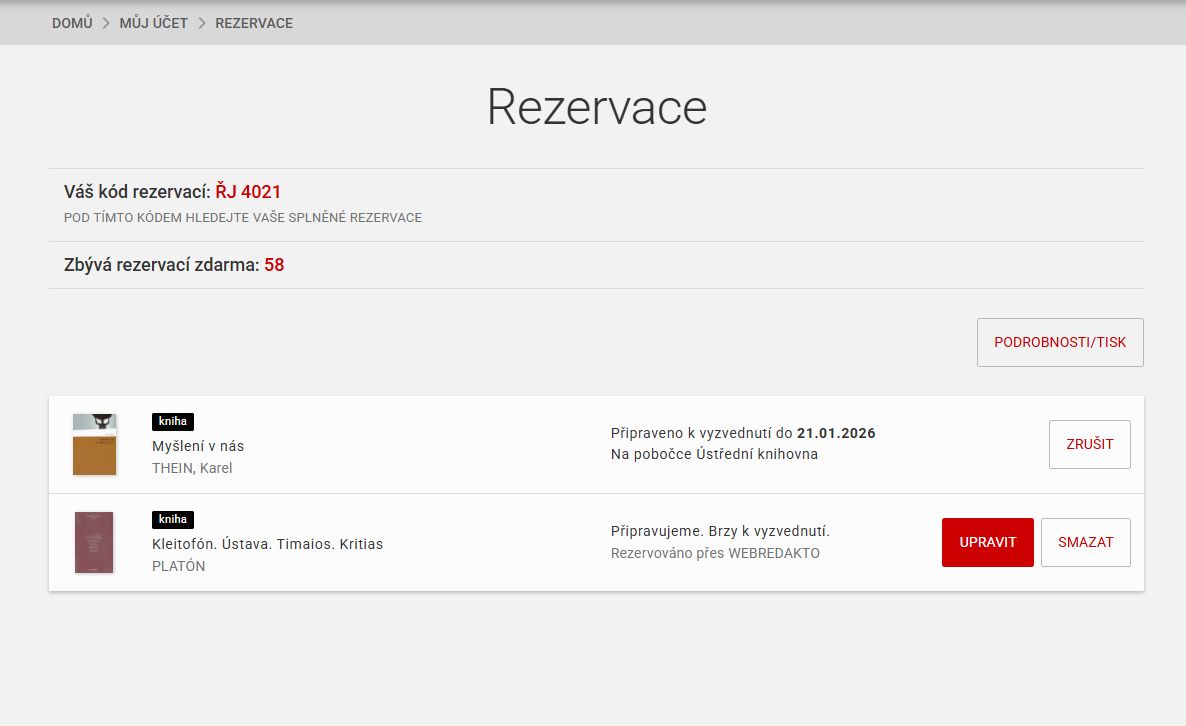Select author PLATÓN
Image resolution: width=1186 pixels, height=726 pixels.
tap(178, 566)
